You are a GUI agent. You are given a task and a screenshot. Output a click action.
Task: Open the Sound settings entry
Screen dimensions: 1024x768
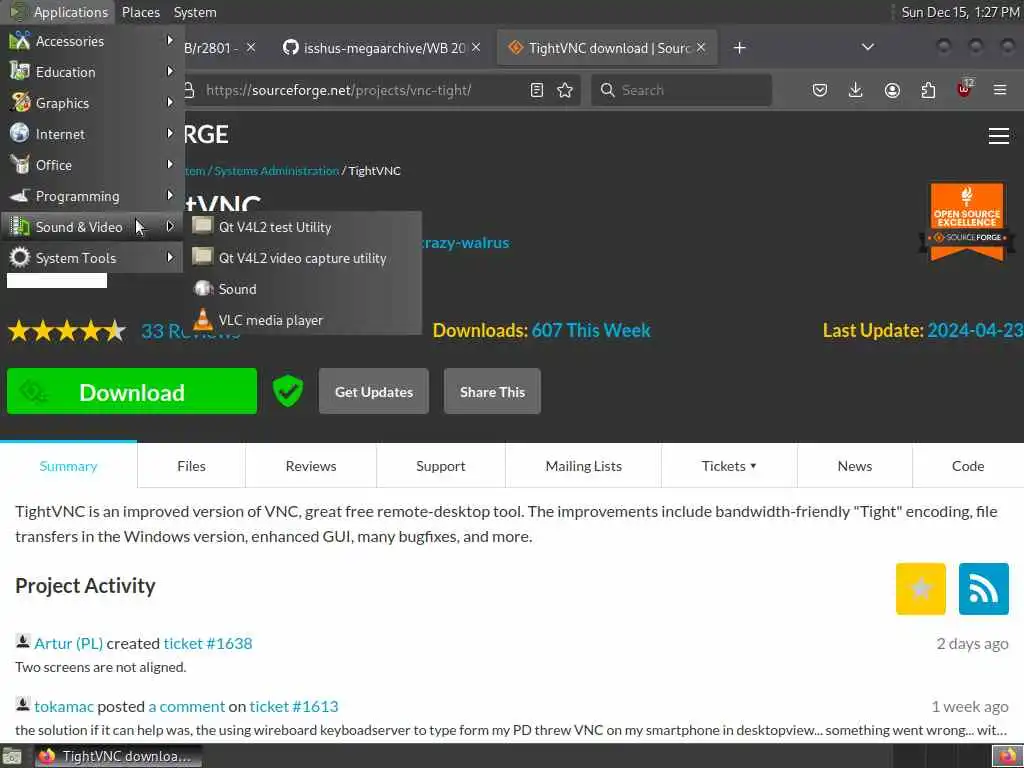click(303, 289)
